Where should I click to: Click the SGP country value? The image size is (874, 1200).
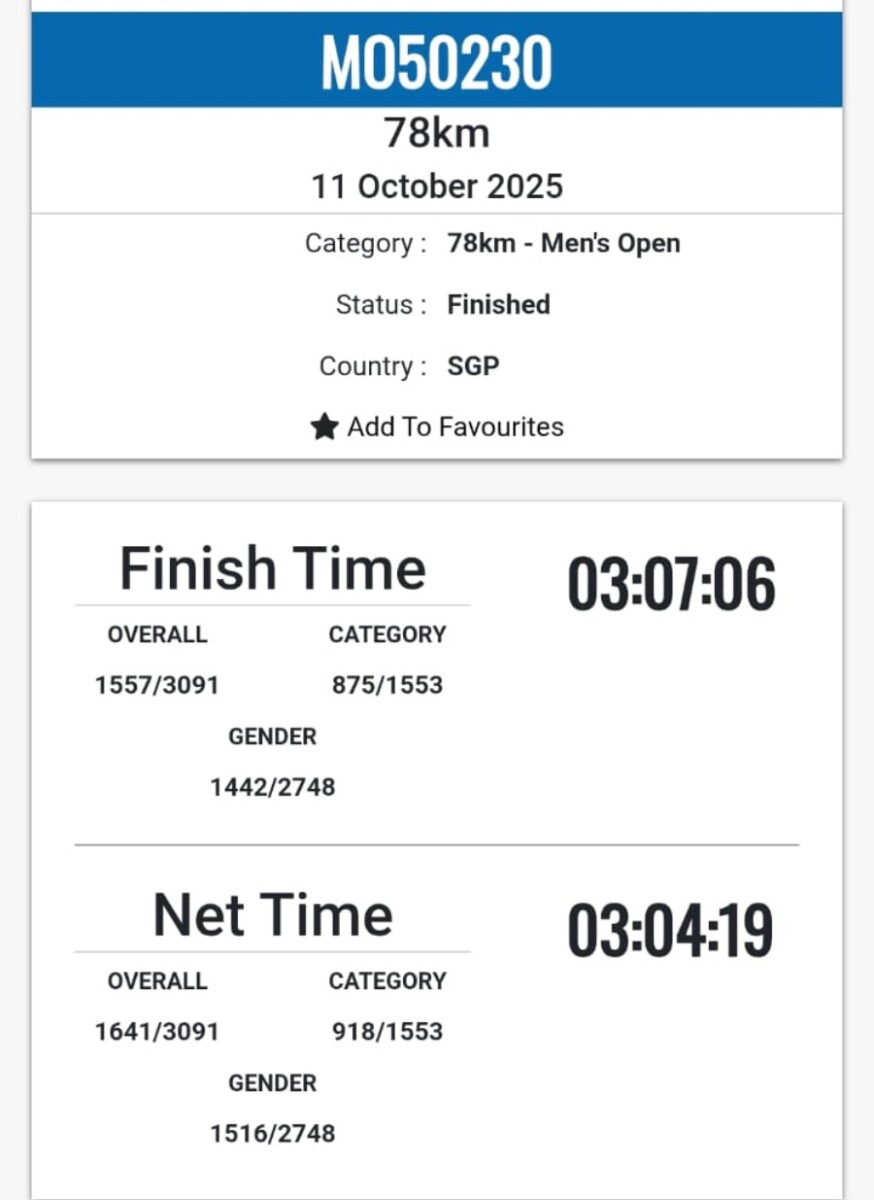(x=473, y=366)
